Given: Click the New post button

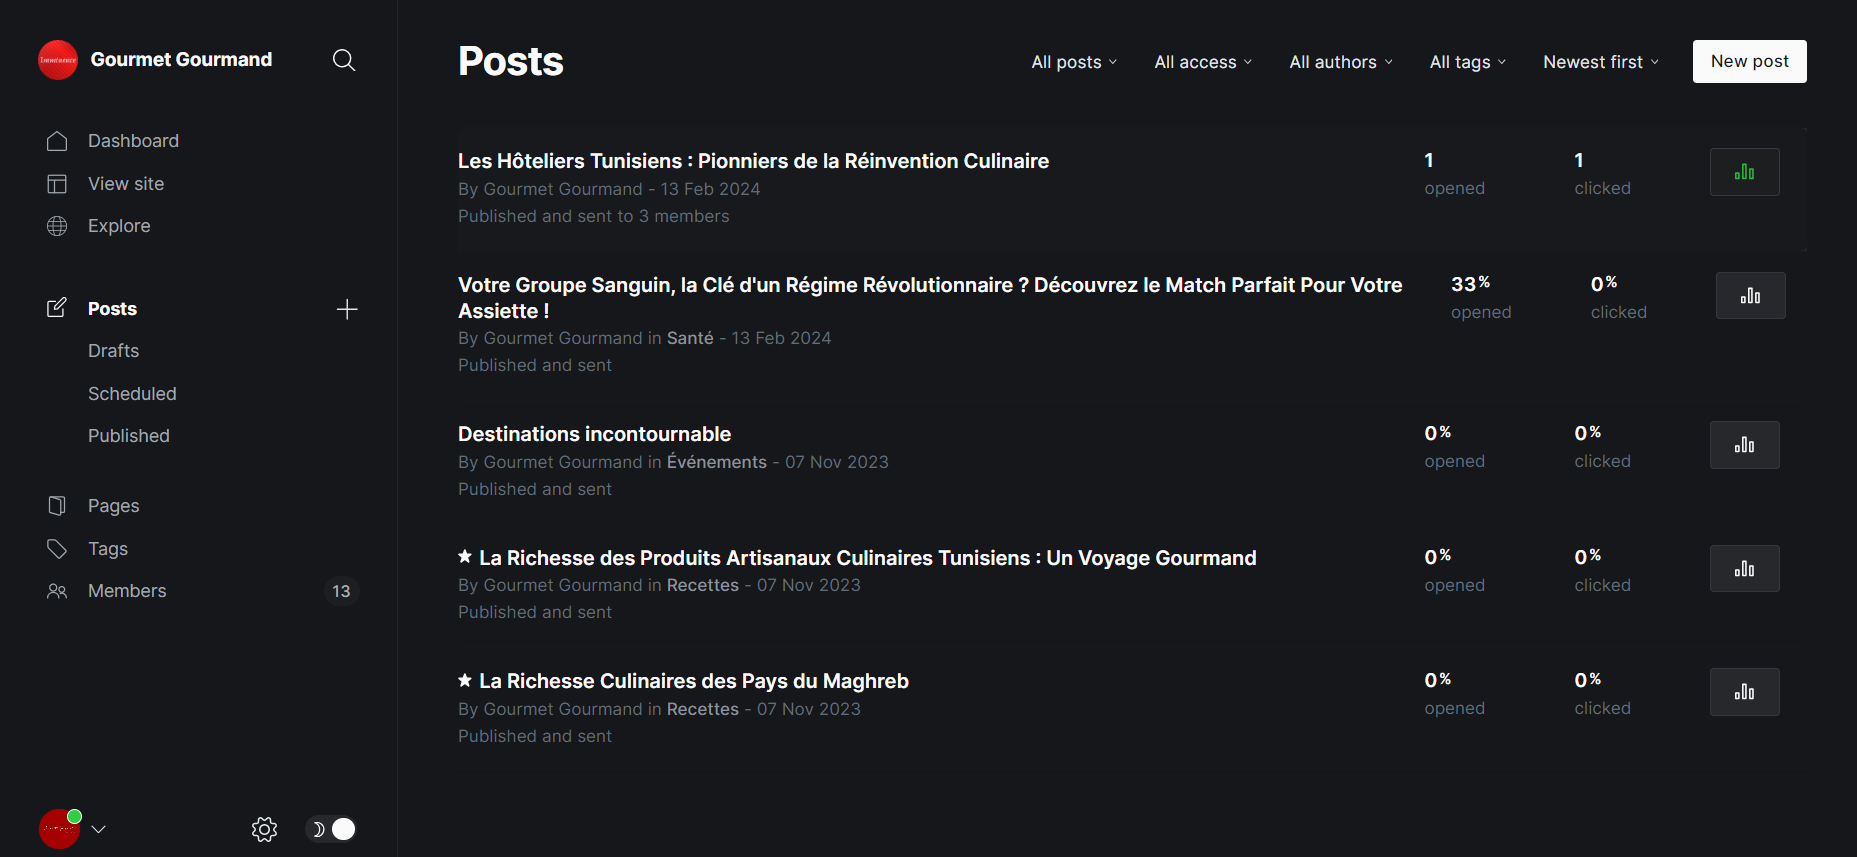Looking at the screenshot, I should click(1749, 61).
